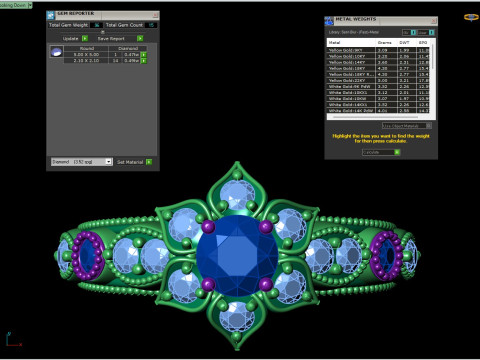Select the large blue center stone on the ring

tap(237, 256)
